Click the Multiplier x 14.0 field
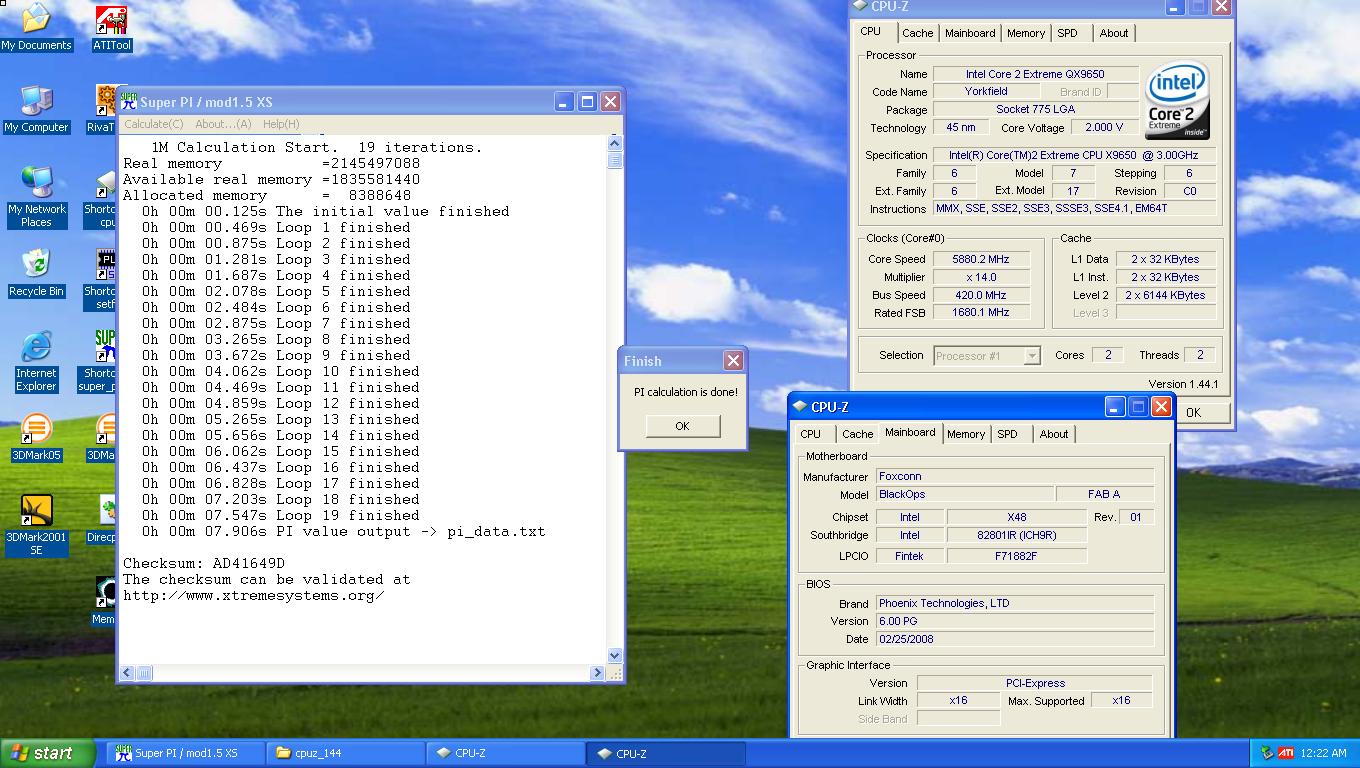The image size is (1360, 768). (x=980, y=277)
